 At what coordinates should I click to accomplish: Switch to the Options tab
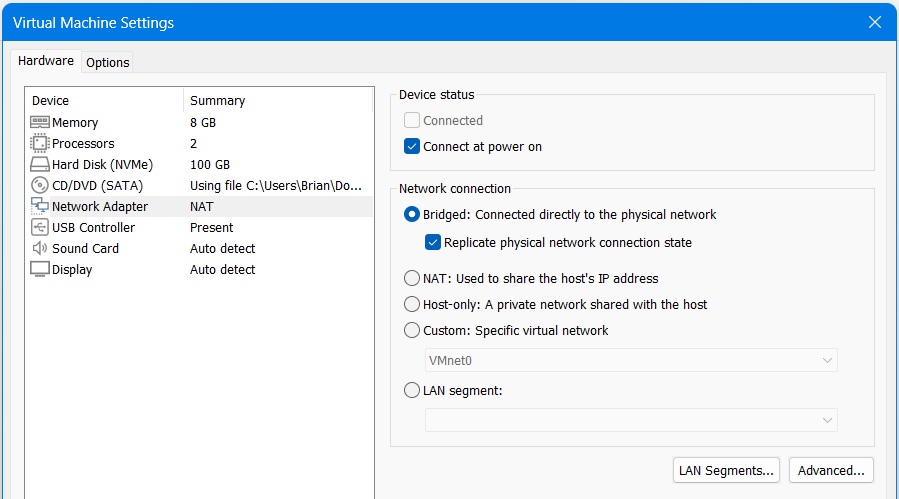(108, 62)
